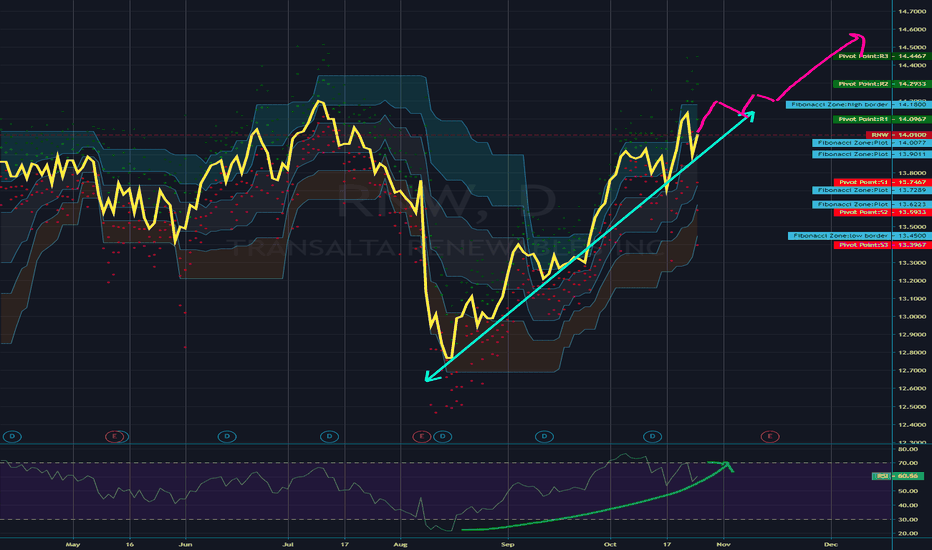Click the Pivot Point:S1 red label
This screenshot has height=550, width=932.
(882, 182)
